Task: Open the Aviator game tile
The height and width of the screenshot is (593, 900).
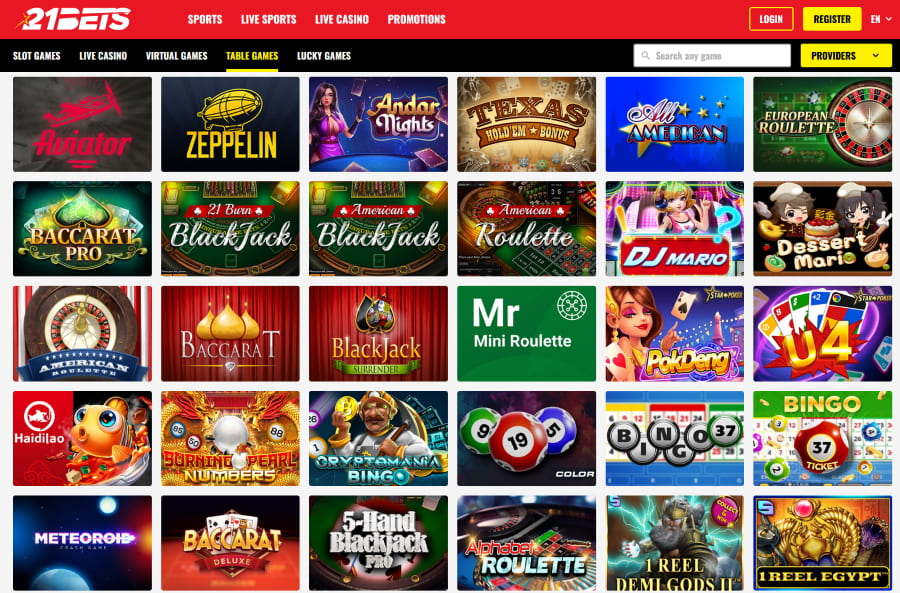Action: [83, 125]
